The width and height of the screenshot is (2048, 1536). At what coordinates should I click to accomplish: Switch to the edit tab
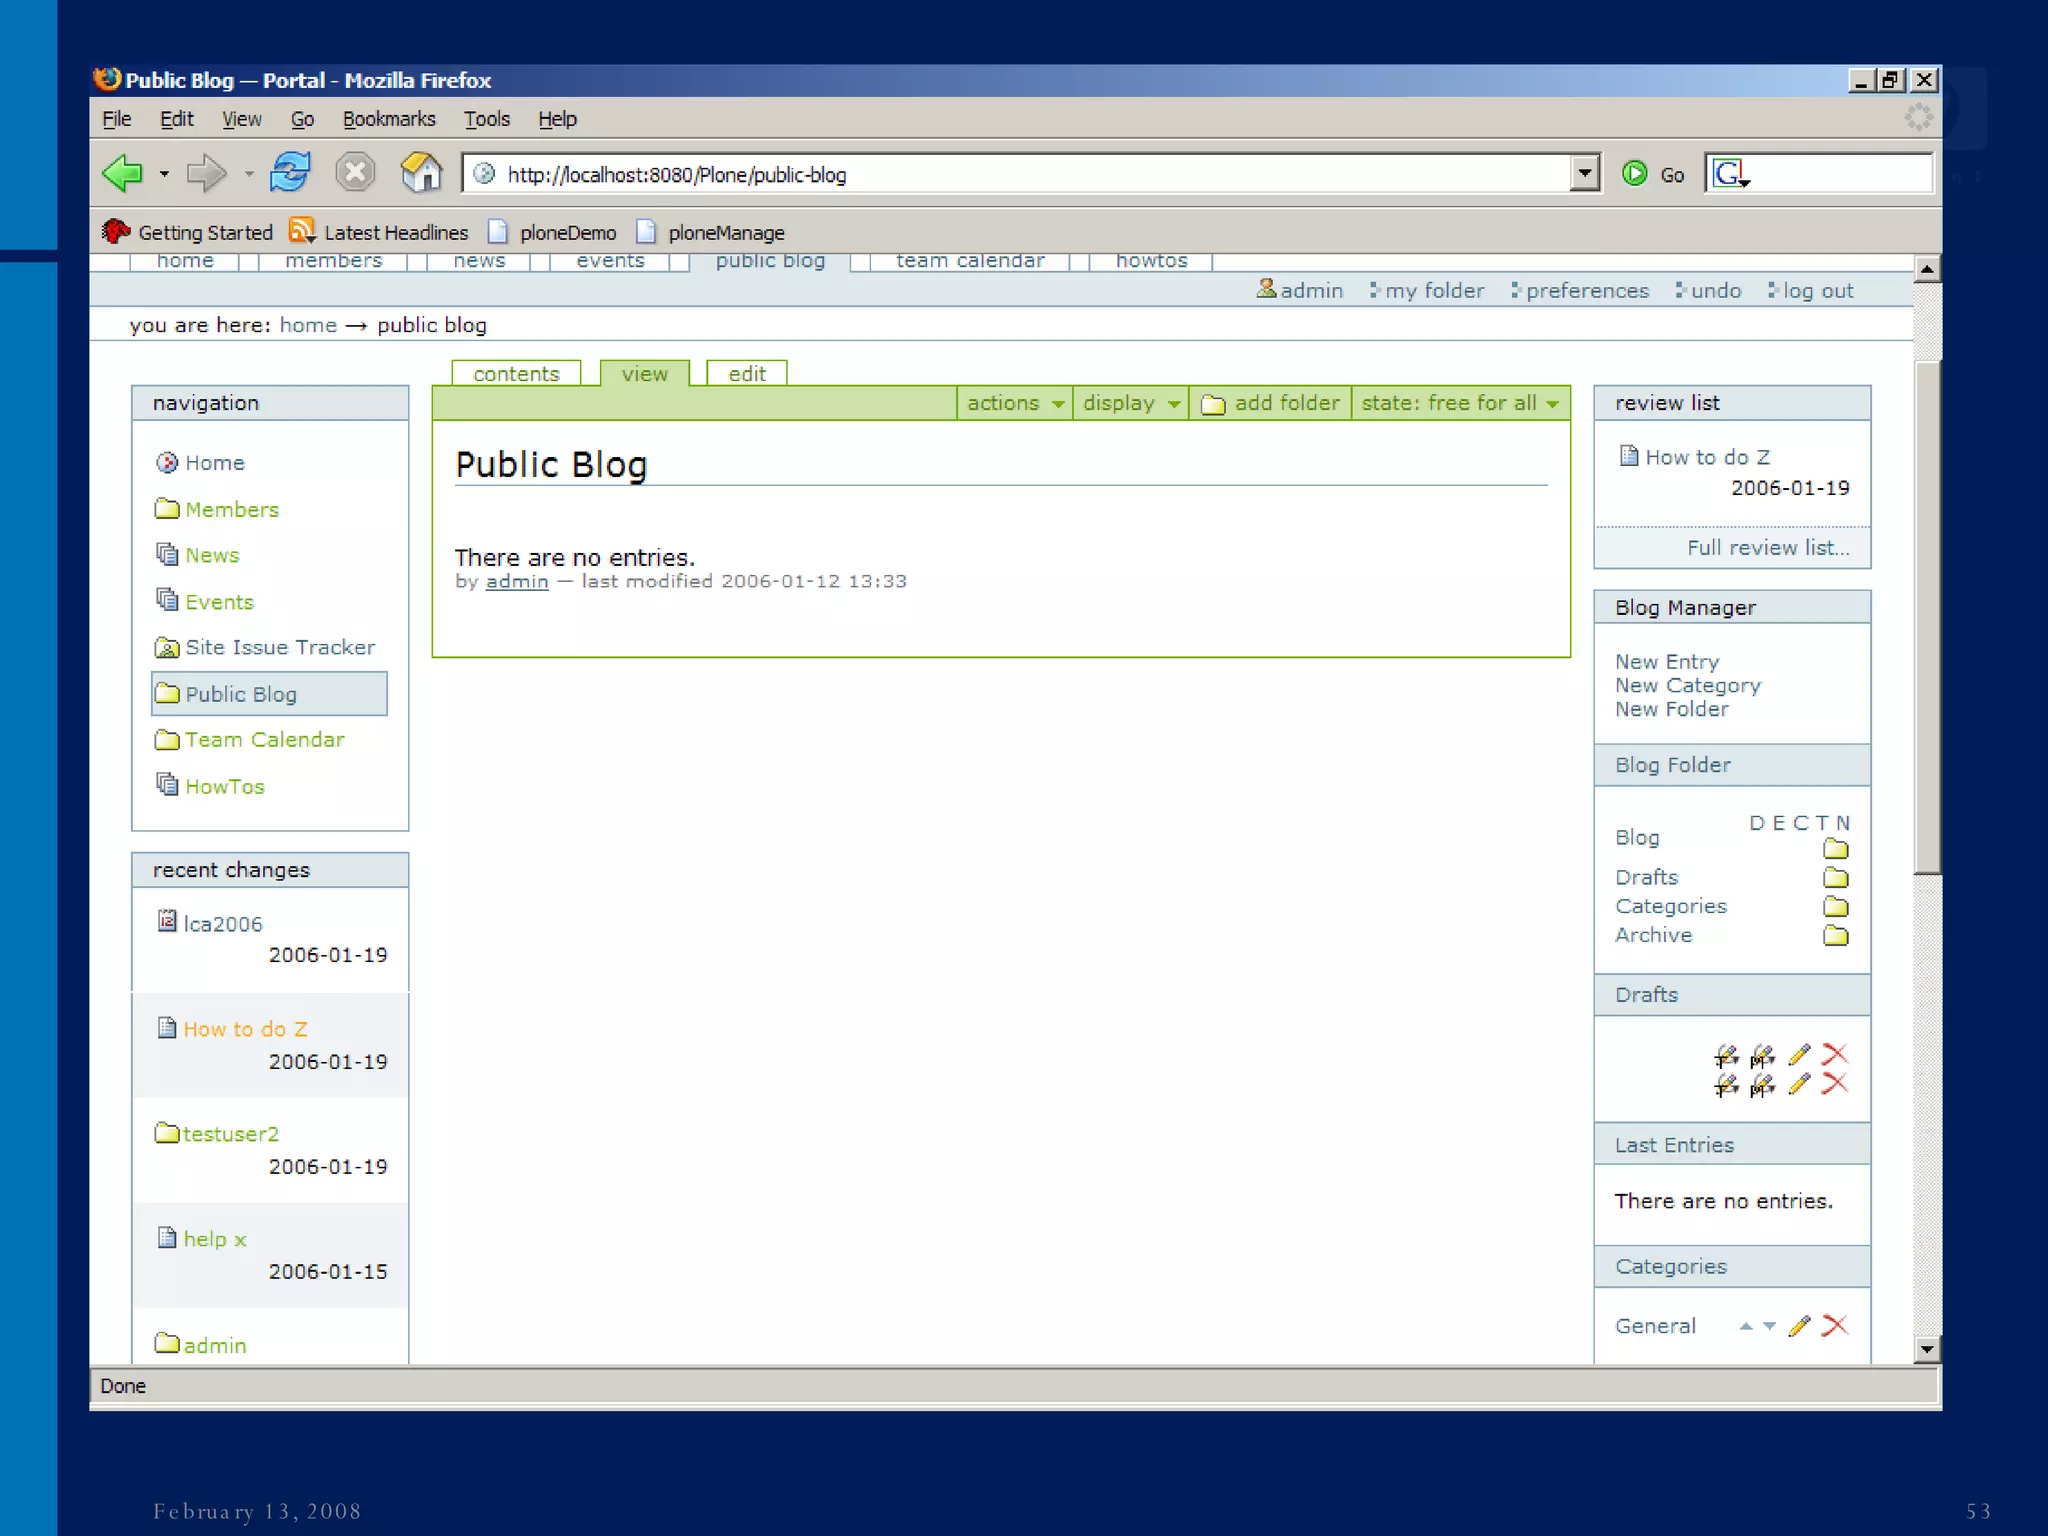pyautogui.click(x=747, y=373)
